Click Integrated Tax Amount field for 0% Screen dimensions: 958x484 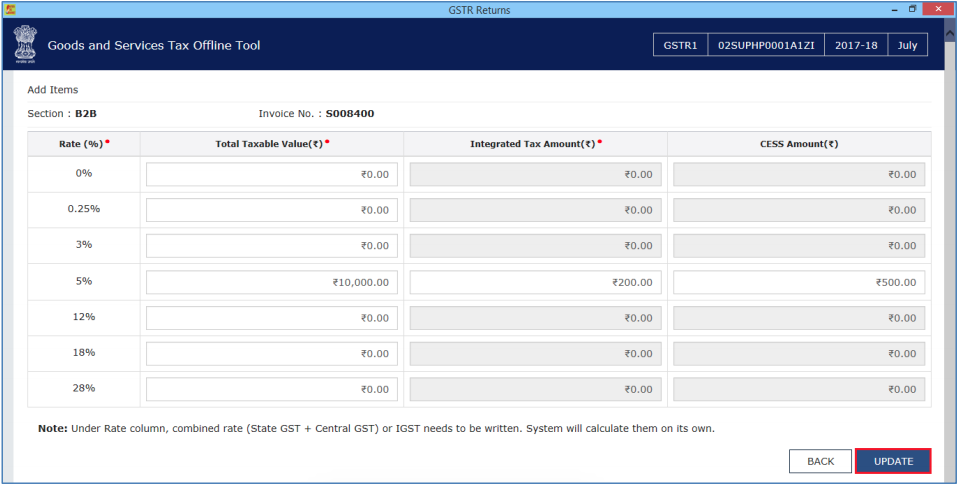(535, 174)
